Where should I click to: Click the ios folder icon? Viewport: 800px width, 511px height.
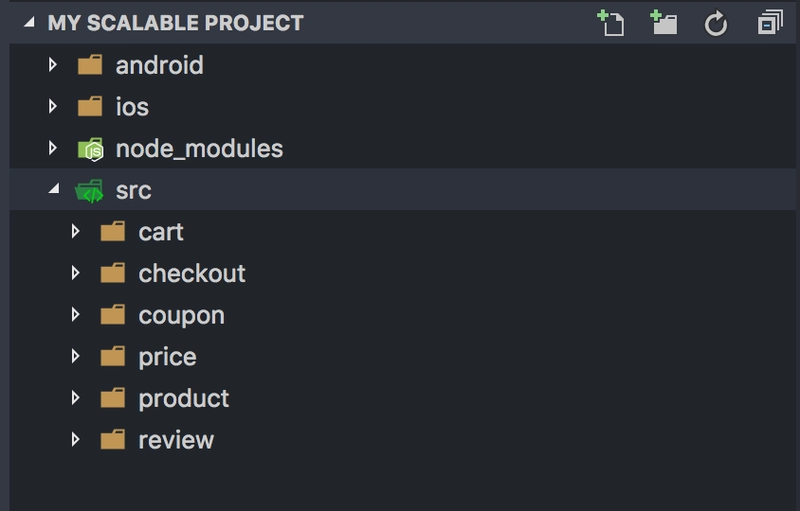(x=90, y=107)
